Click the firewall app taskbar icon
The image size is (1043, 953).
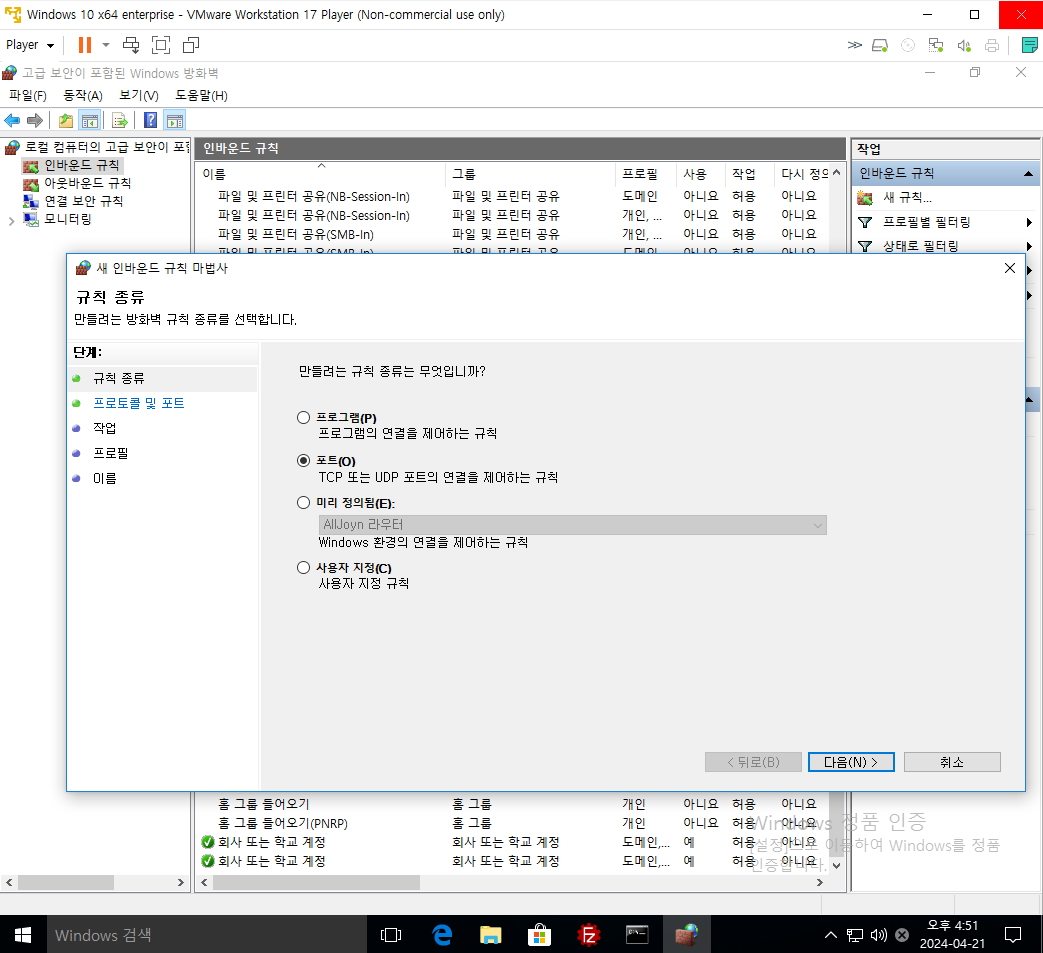coord(686,934)
